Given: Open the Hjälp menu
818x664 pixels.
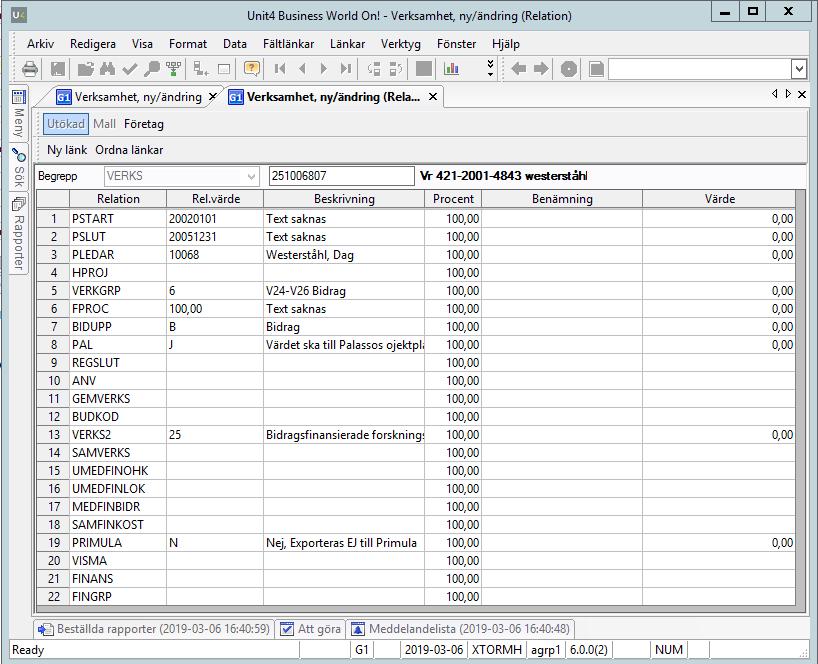Looking at the screenshot, I should coord(506,44).
